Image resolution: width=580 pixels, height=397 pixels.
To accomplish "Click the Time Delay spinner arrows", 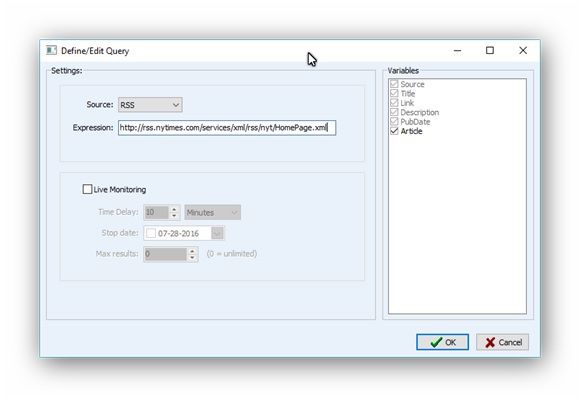I will click(x=174, y=212).
